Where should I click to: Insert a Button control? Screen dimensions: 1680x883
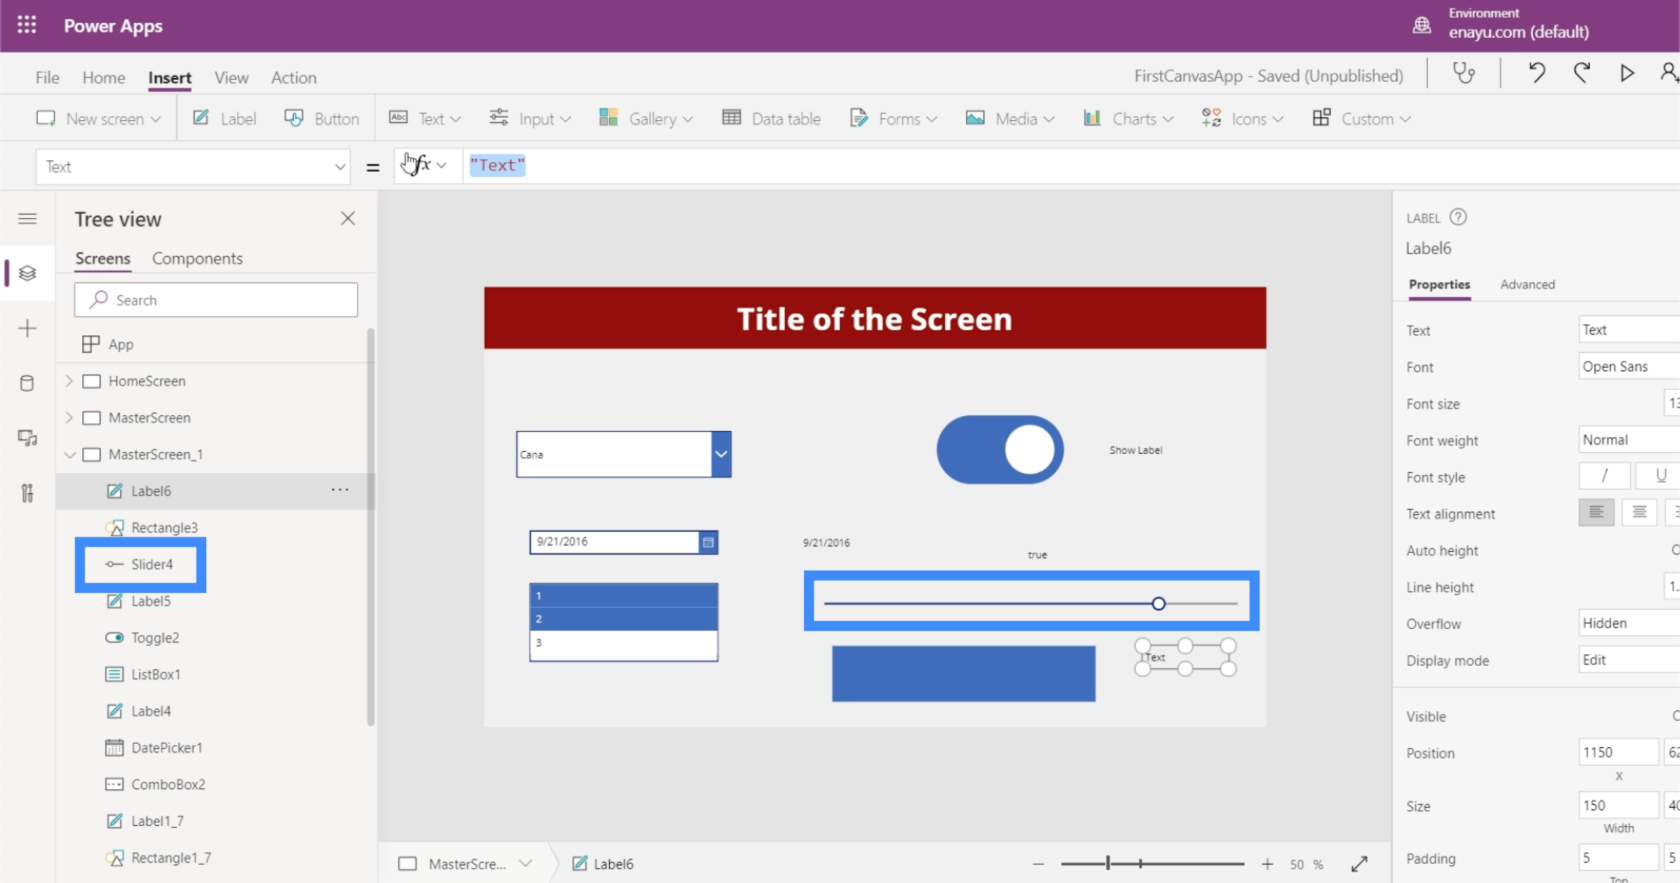pos(321,118)
